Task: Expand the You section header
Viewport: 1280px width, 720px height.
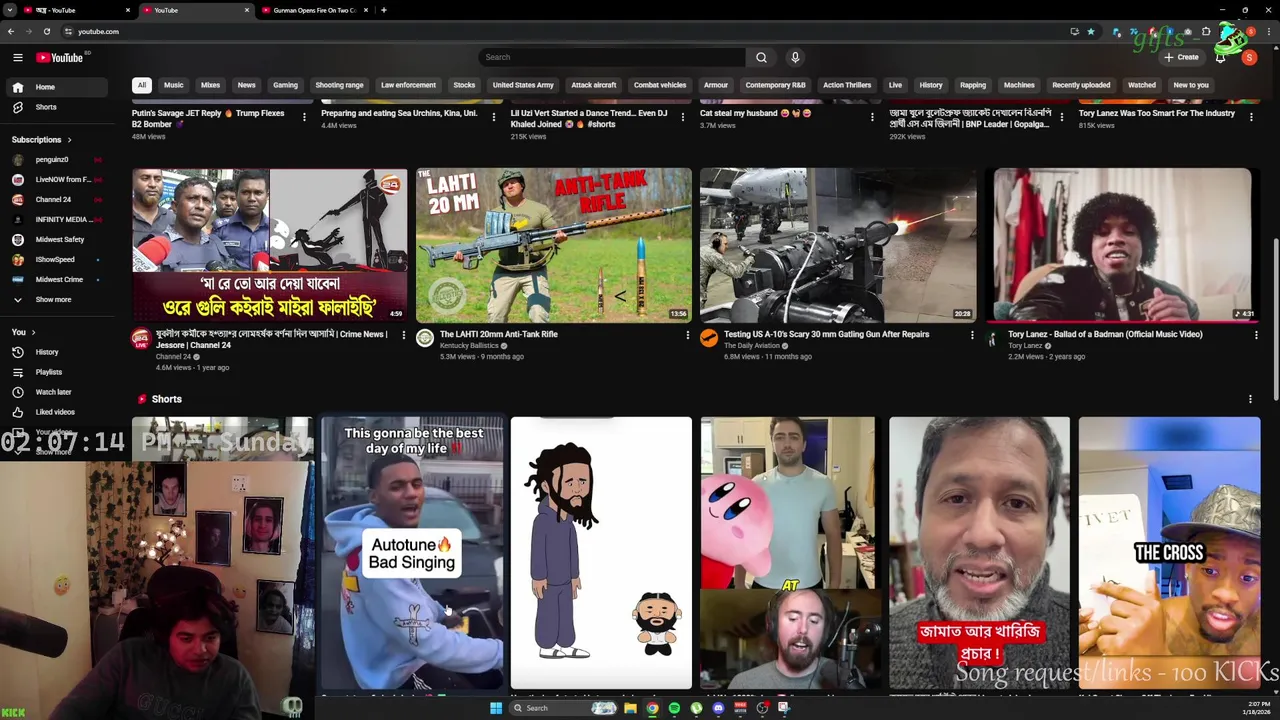Action: (x=24, y=332)
